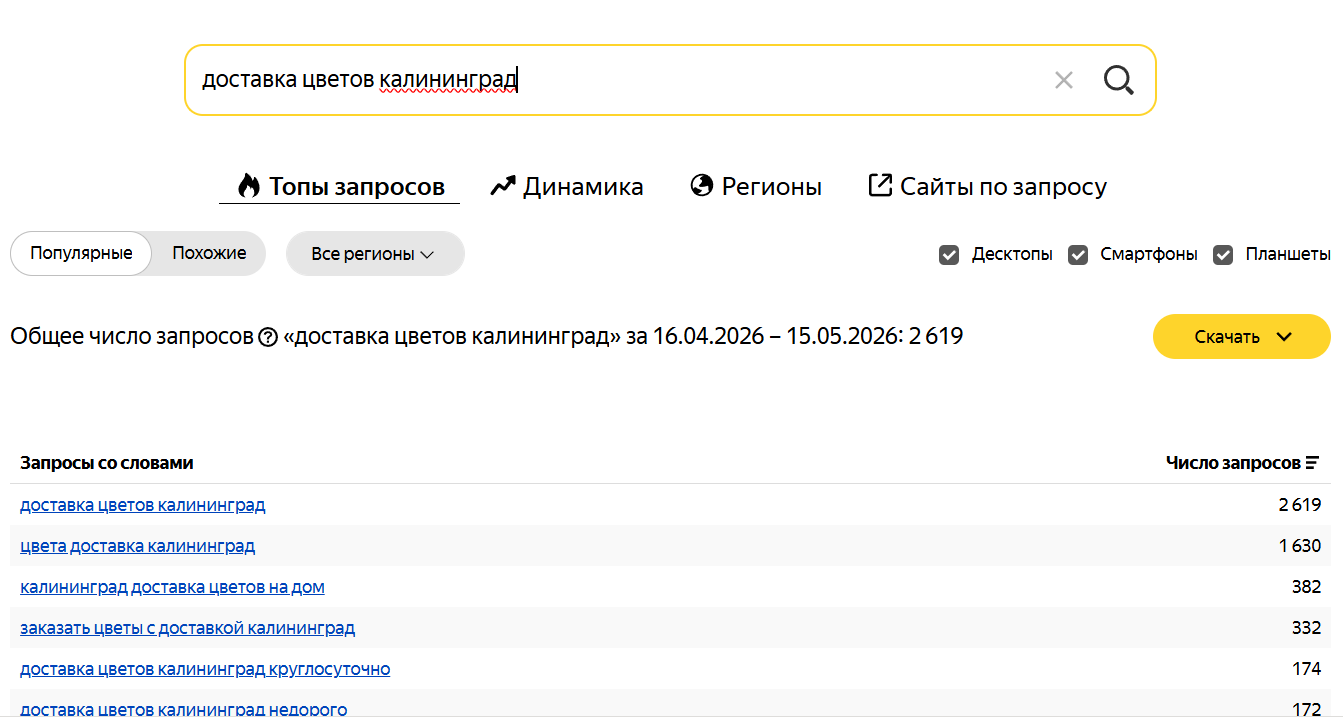Open the link цвета доставка калининград

137,546
